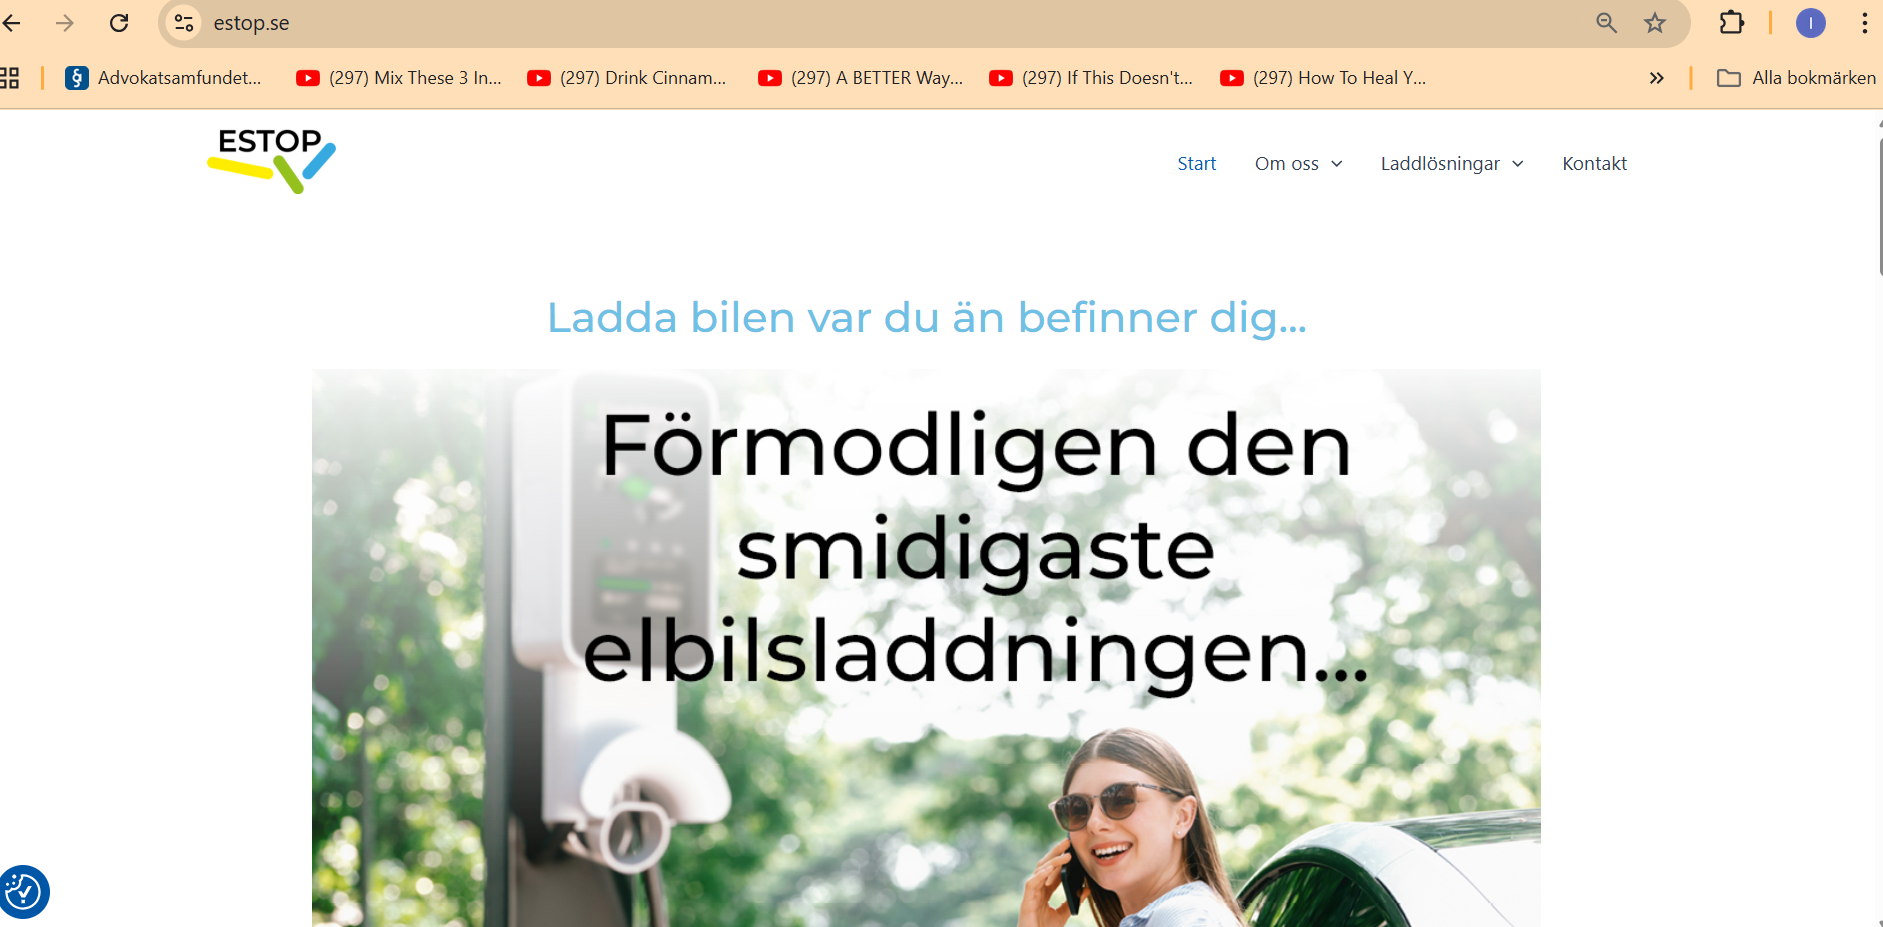
Task: View site information icon beside URL
Action: 184,23
